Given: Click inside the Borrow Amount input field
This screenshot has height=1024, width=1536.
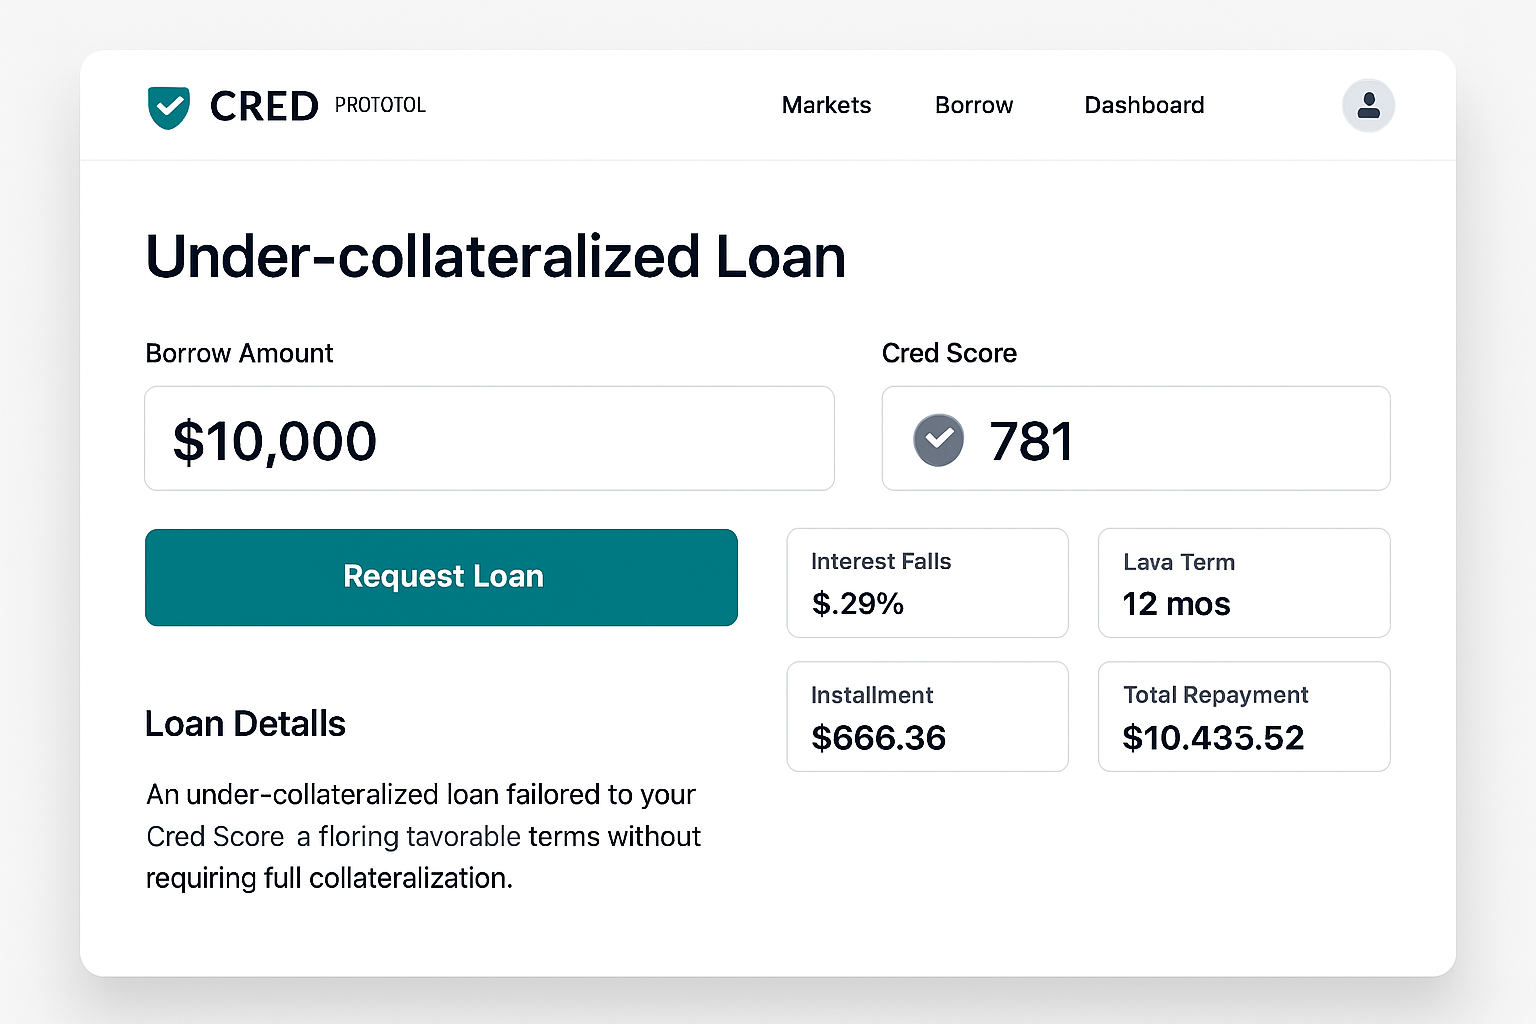Looking at the screenshot, I should [x=489, y=438].
